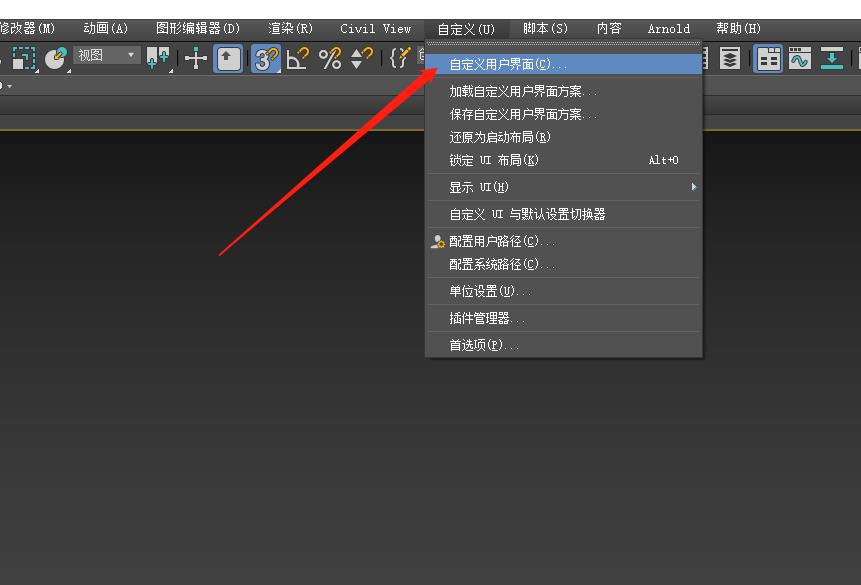Close the 自定义(U) menu from the menu bar
Screen dimensions: 861x585
coord(466,29)
